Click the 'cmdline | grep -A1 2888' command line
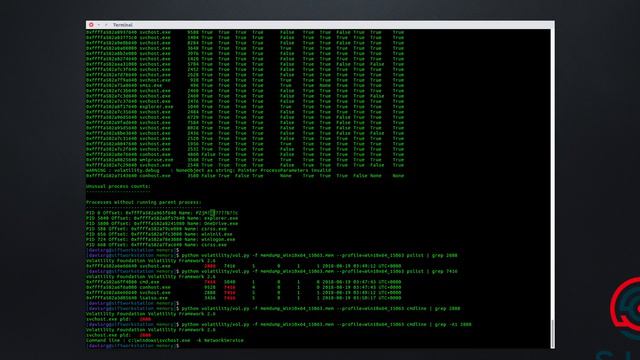Screen dimensions: 640x360 click(x=279, y=324)
